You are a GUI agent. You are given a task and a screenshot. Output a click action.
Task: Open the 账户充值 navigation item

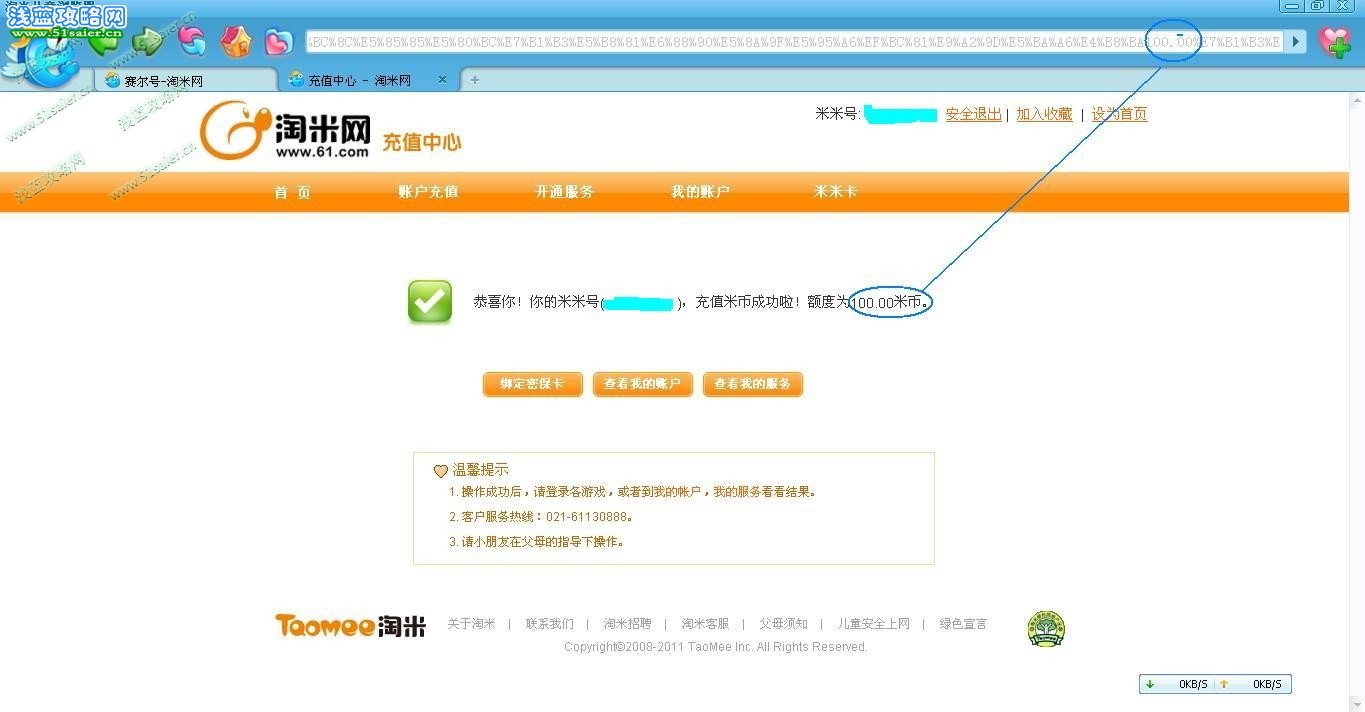click(x=428, y=192)
